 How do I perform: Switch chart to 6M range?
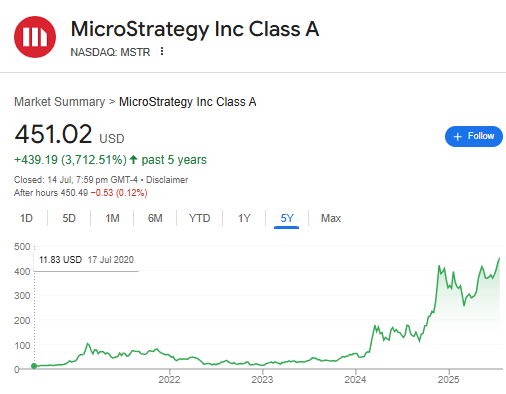pyautogui.click(x=155, y=218)
